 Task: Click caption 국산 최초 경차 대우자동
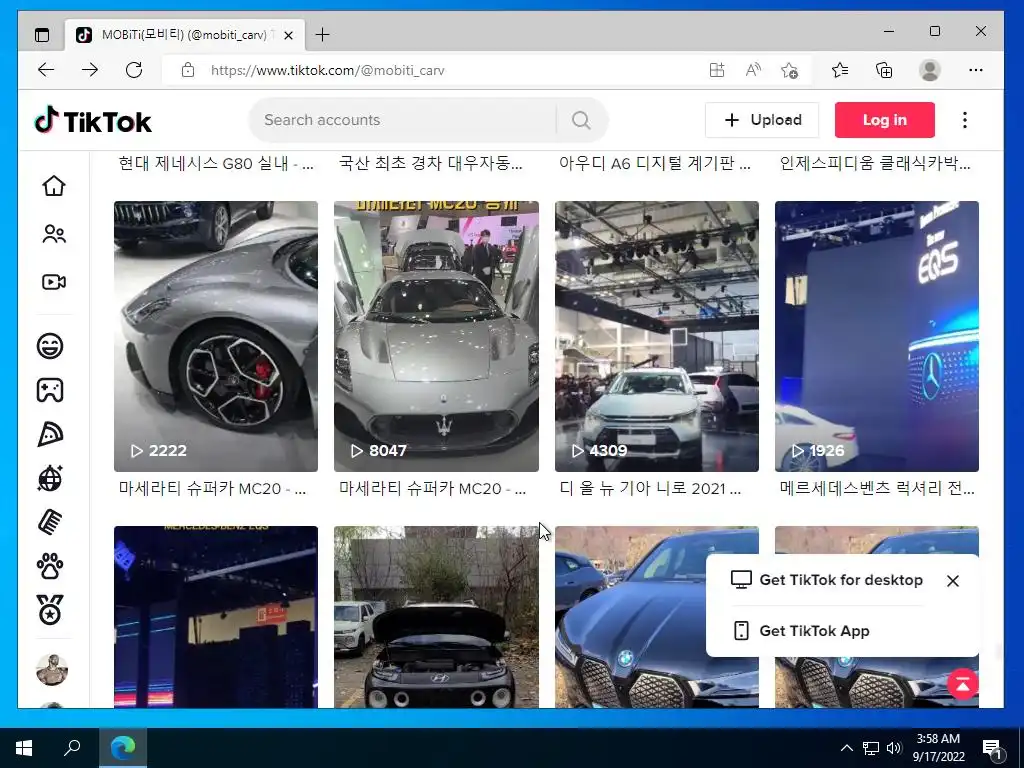coord(430,163)
